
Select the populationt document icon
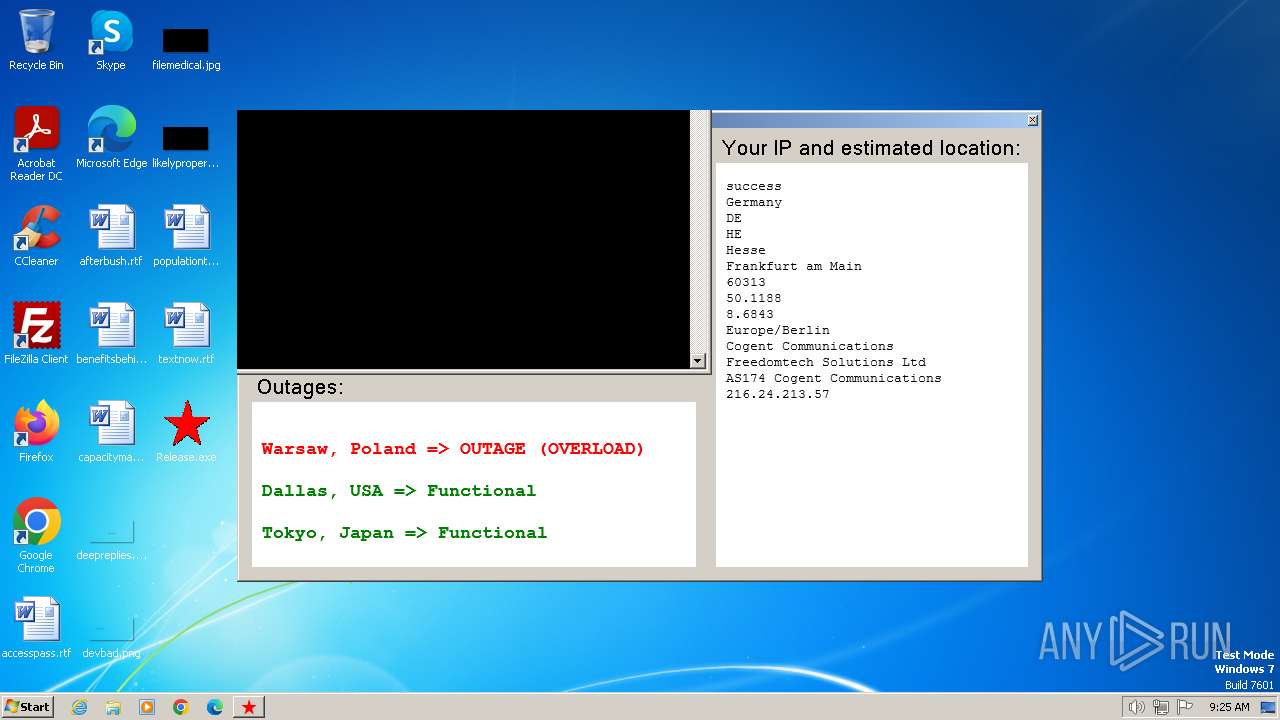click(x=186, y=236)
